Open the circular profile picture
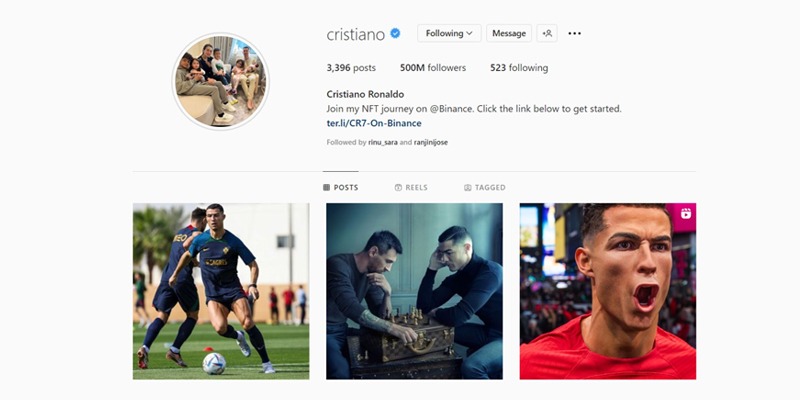The height and width of the screenshot is (400, 800). point(220,82)
